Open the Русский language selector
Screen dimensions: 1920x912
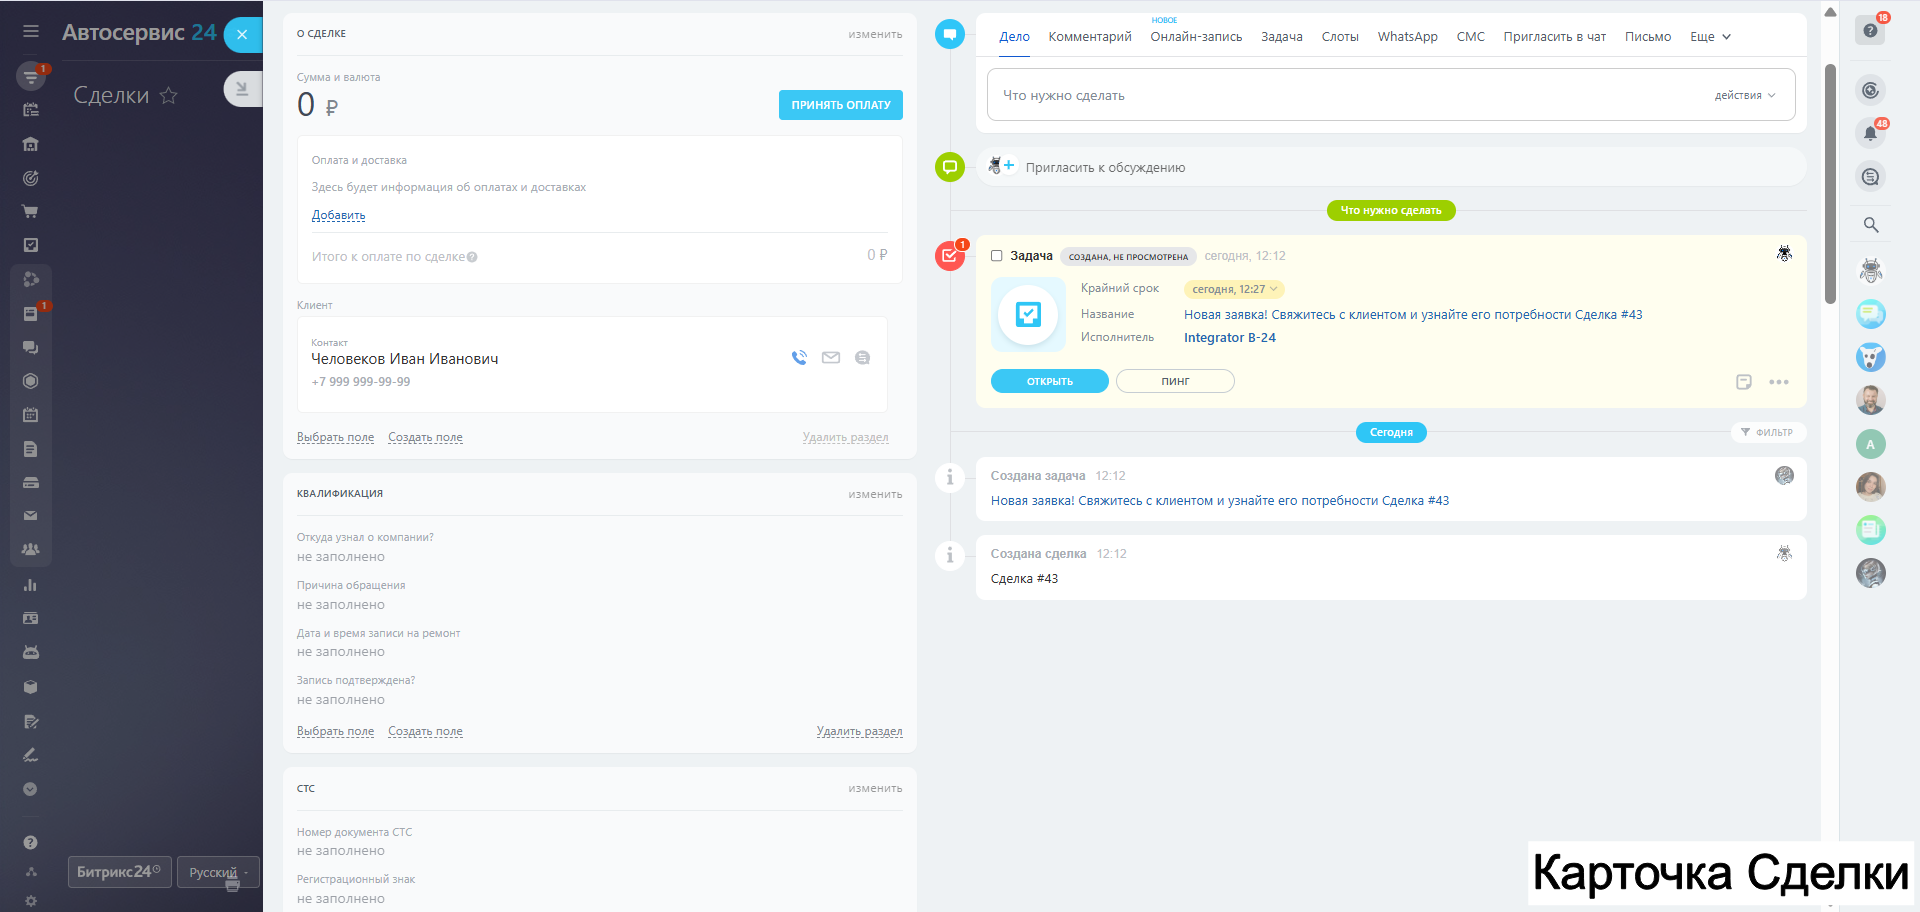click(218, 872)
